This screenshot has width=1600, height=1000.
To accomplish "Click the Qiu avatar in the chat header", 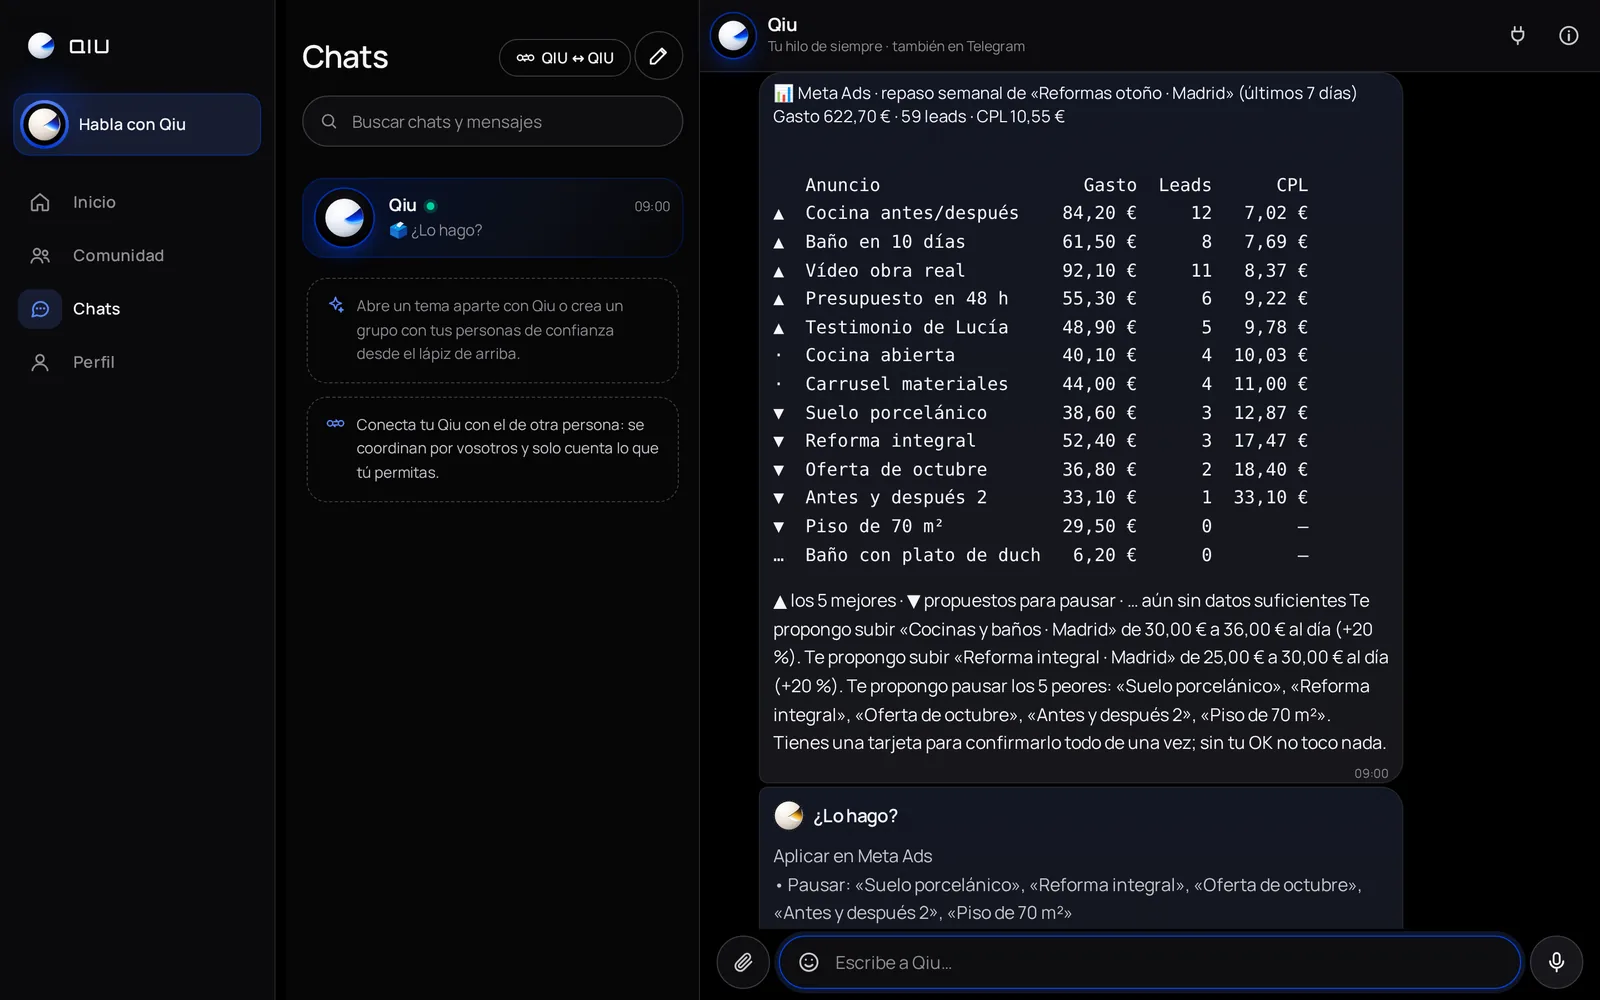I will click(733, 36).
